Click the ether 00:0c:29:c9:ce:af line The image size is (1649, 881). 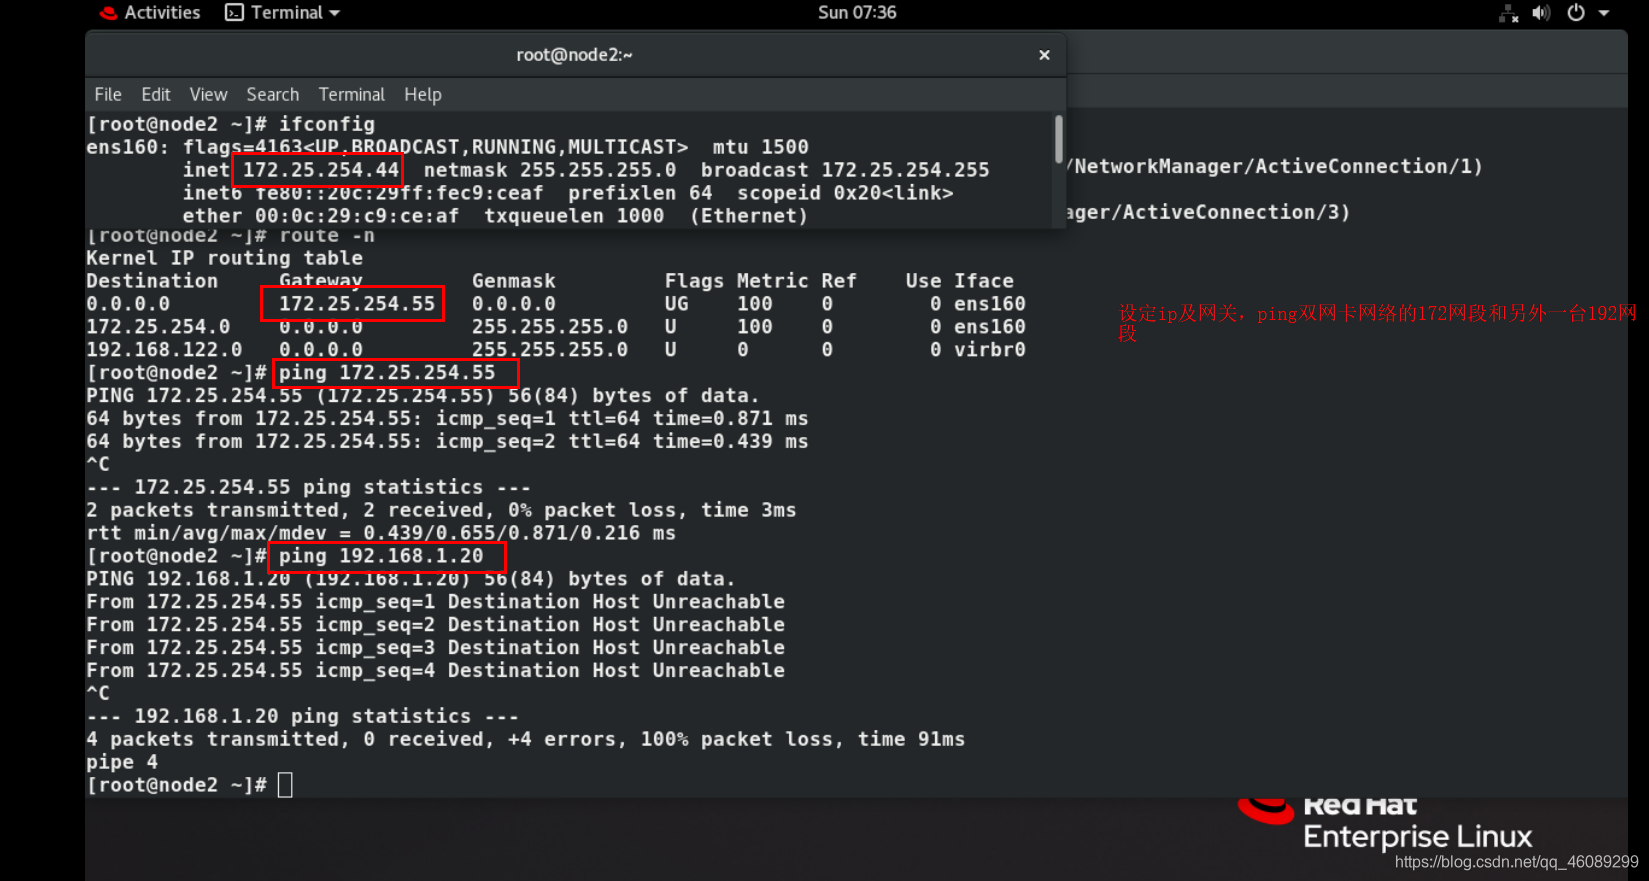495,216
